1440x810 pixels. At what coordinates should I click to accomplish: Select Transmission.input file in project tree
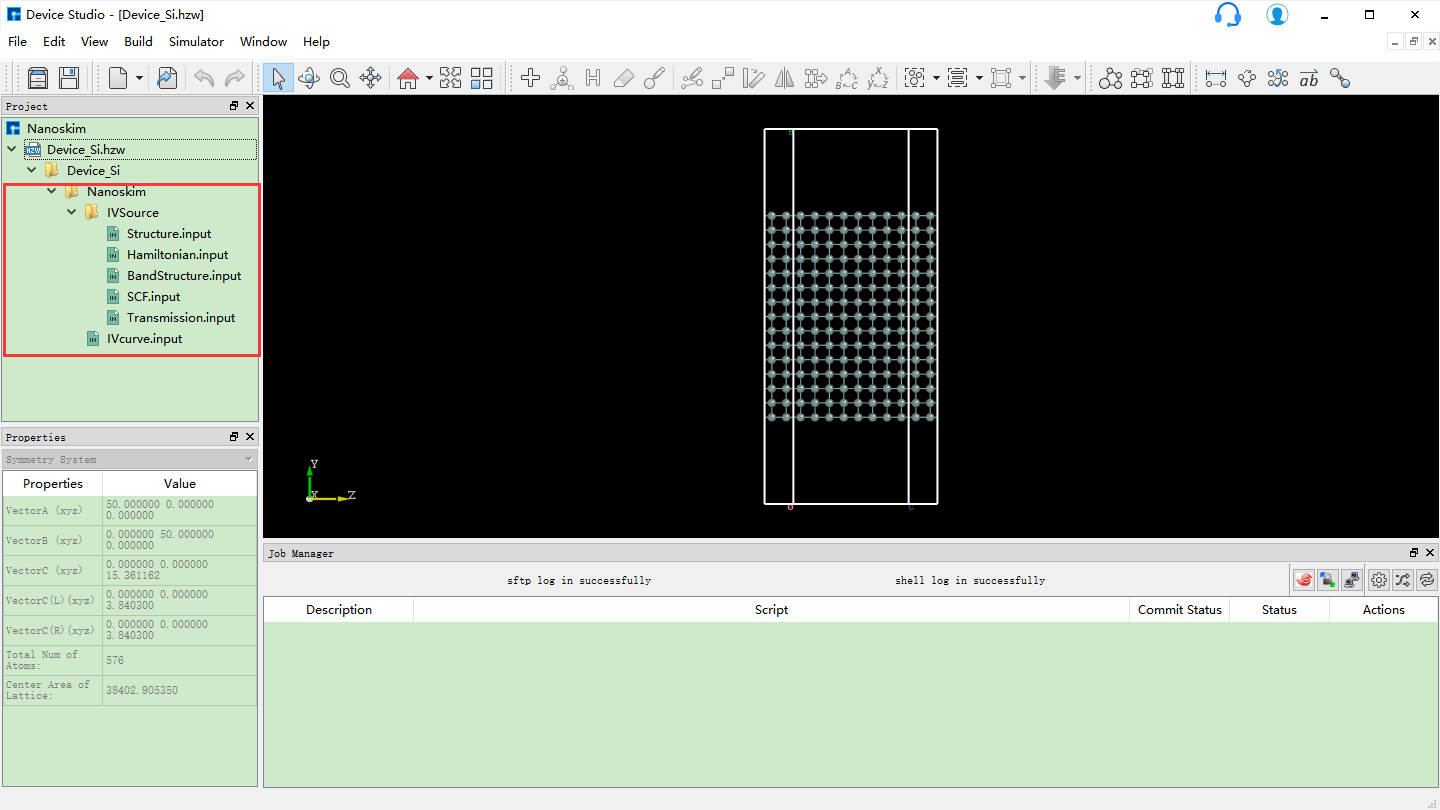181,317
